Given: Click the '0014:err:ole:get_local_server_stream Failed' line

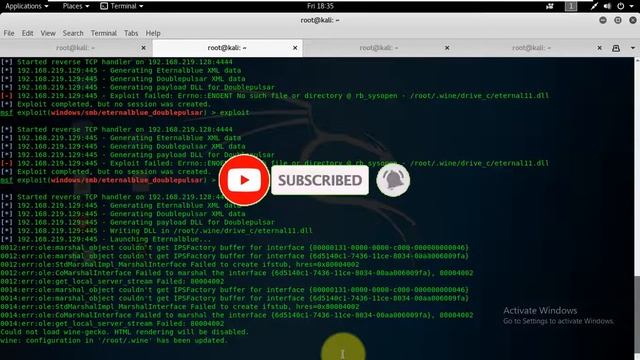Looking at the screenshot, I should pyautogui.click(x=112, y=324).
